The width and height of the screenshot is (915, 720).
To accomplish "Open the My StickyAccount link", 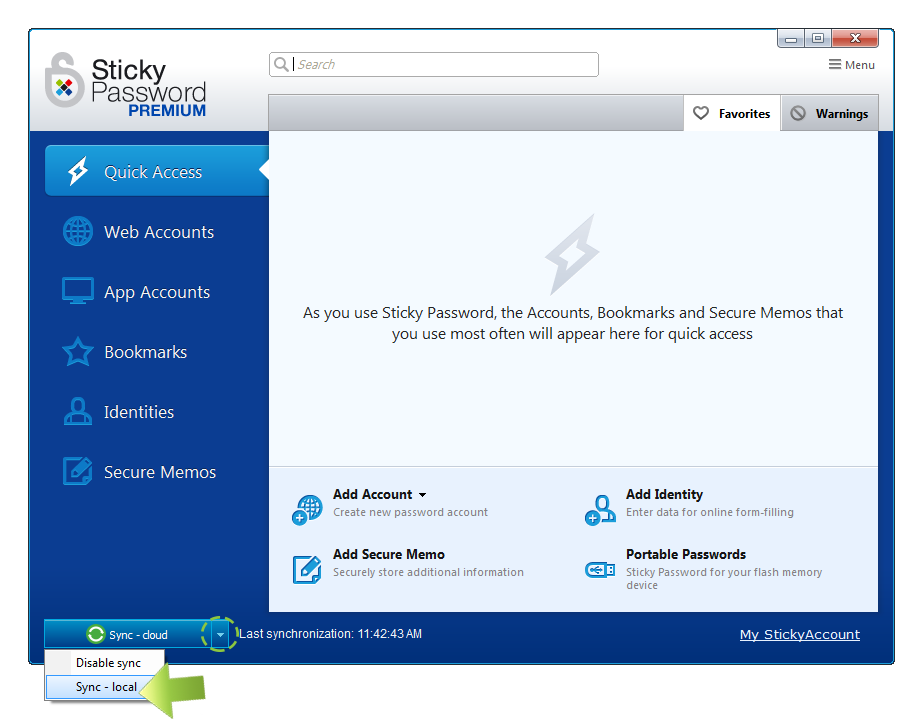I will (x=799, y=634).
